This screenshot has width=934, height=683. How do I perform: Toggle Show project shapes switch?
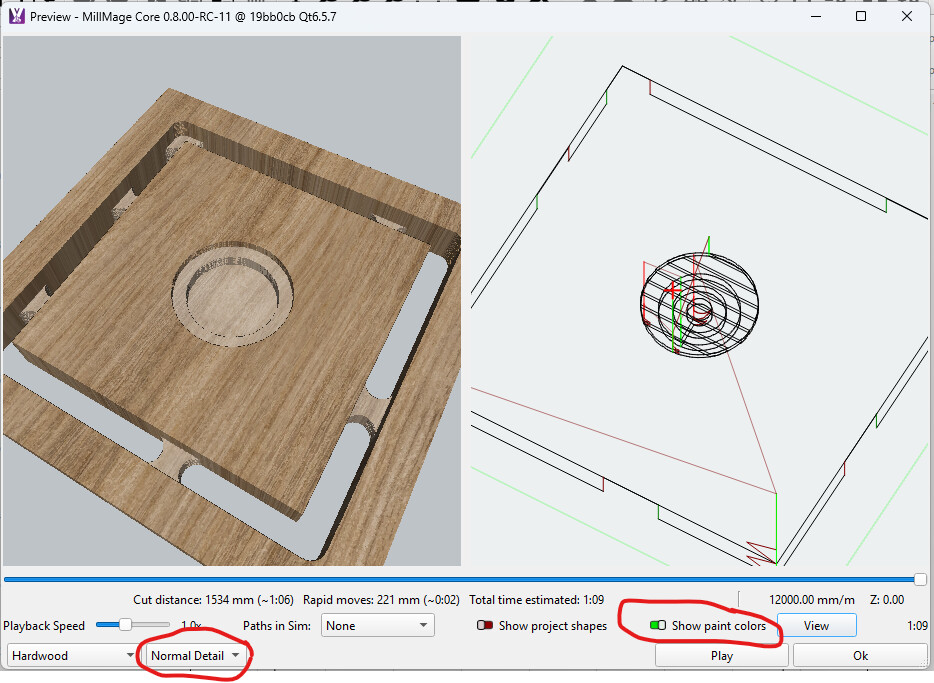coord(486,626)
